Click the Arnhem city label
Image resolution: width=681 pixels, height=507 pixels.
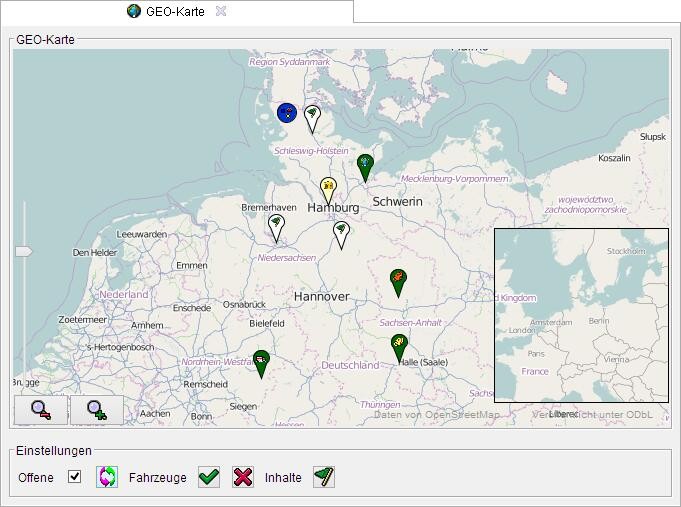(147, 325)
